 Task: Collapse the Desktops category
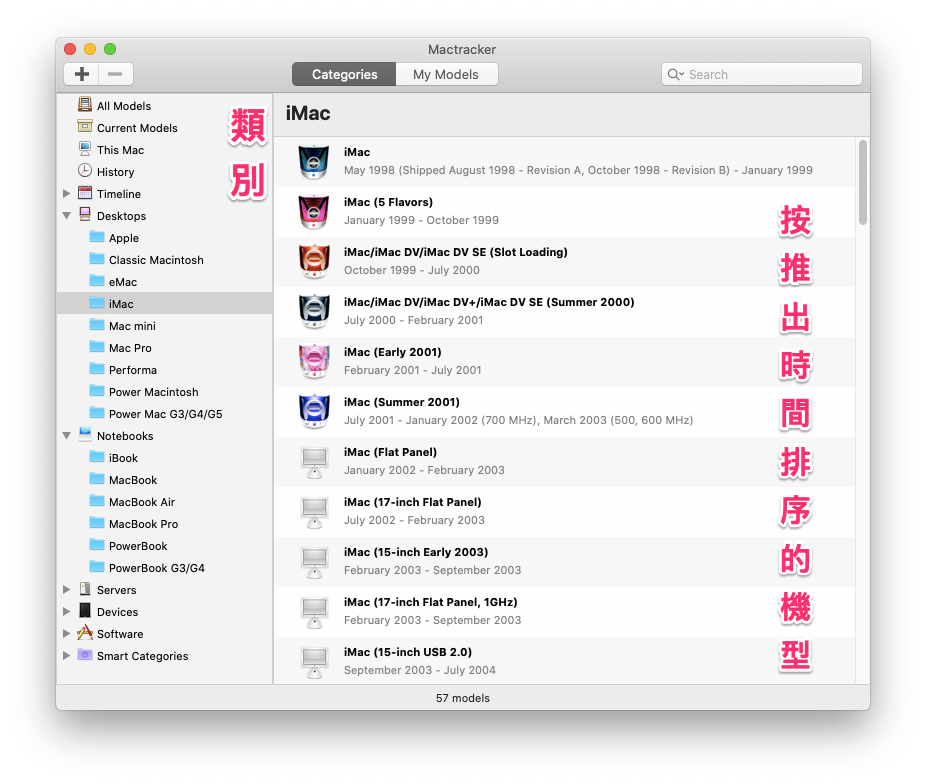pos(66,215)
